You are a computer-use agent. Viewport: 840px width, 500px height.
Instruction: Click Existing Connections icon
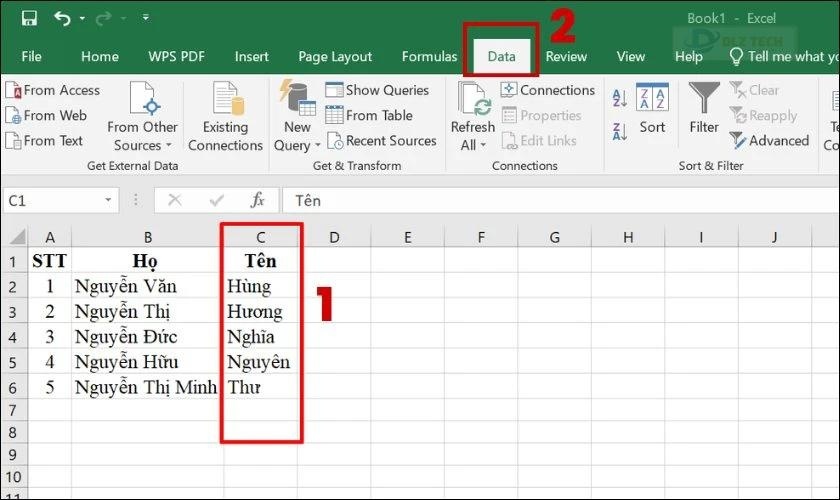(226, 116)
